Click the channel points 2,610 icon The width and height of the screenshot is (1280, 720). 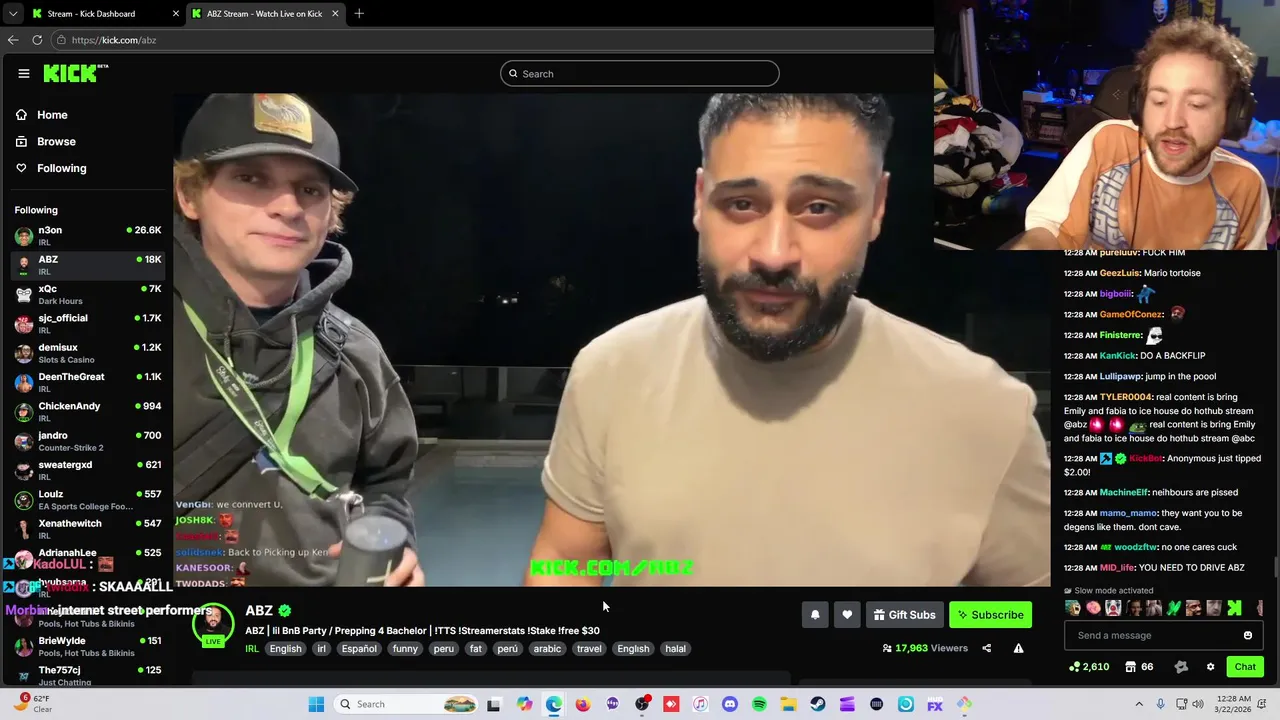(x=1075, y=667)
